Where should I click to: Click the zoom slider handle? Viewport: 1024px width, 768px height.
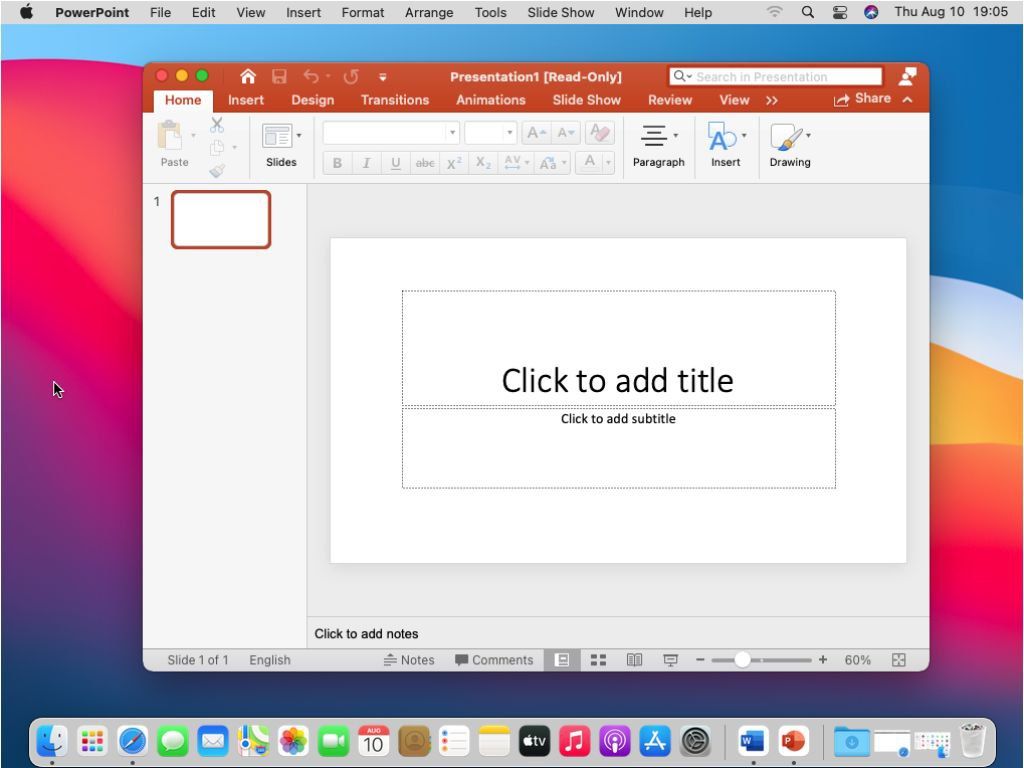(742, 660)
